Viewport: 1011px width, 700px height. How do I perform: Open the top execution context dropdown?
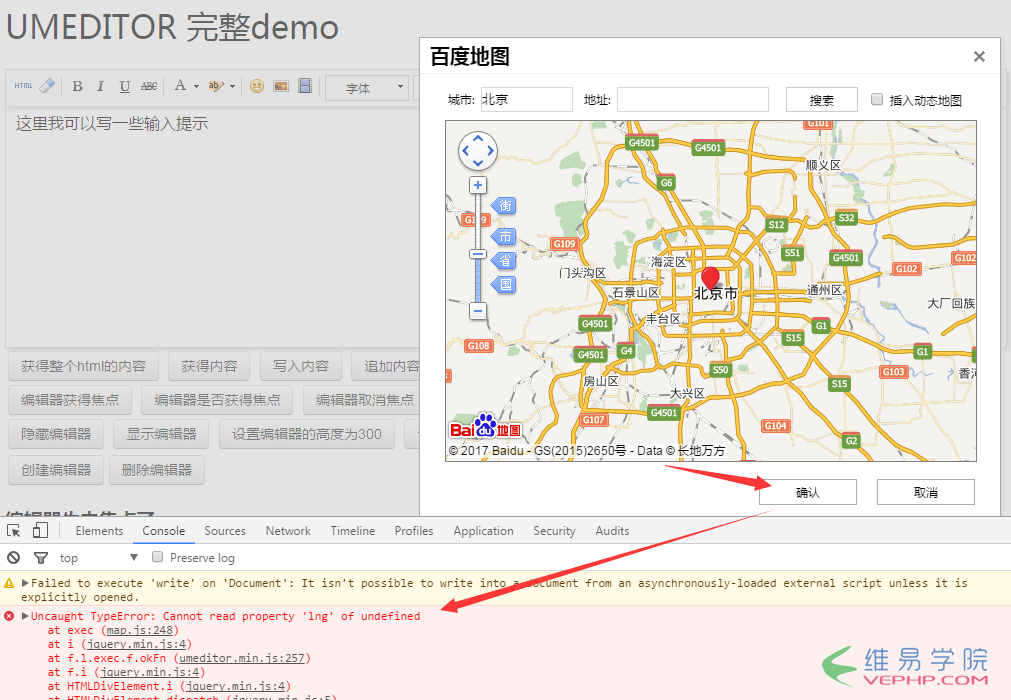(x=99, y=558)
